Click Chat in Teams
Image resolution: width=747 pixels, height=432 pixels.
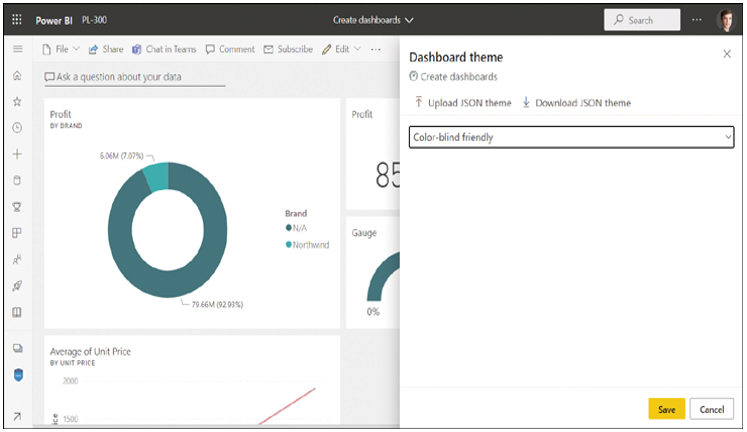164,49
